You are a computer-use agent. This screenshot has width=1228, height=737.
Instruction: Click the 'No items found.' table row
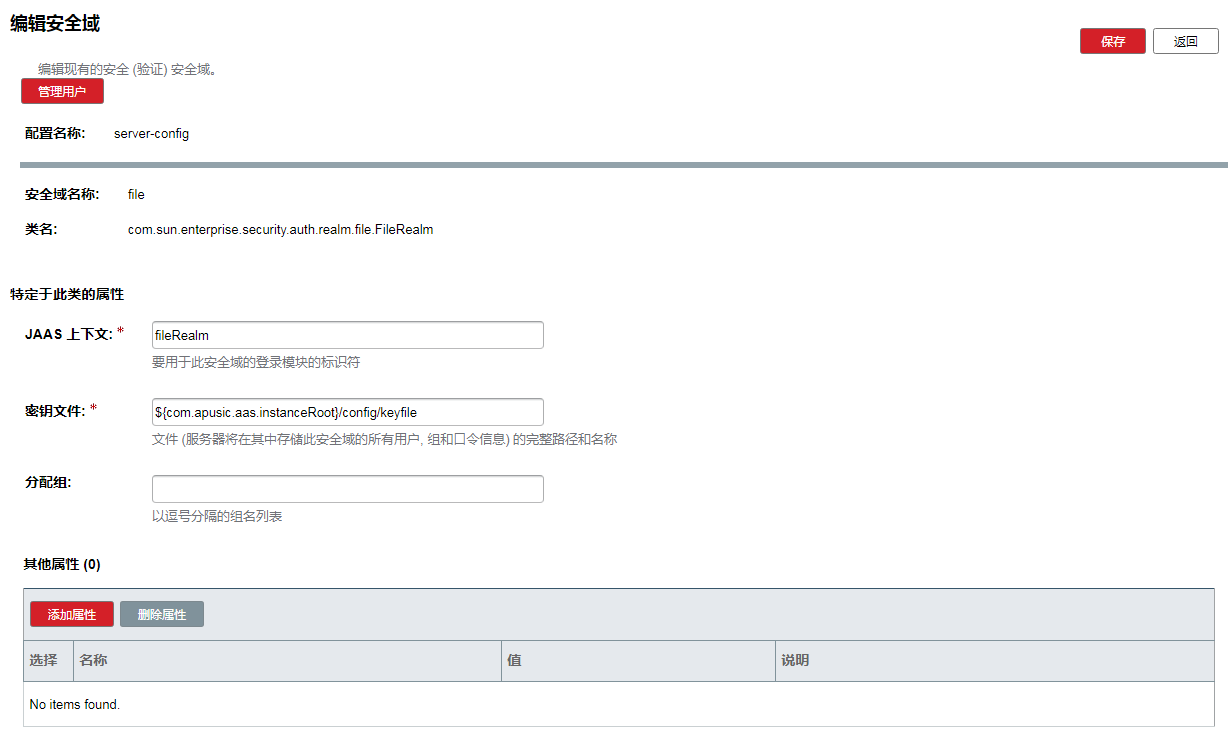tap(75, 704)
